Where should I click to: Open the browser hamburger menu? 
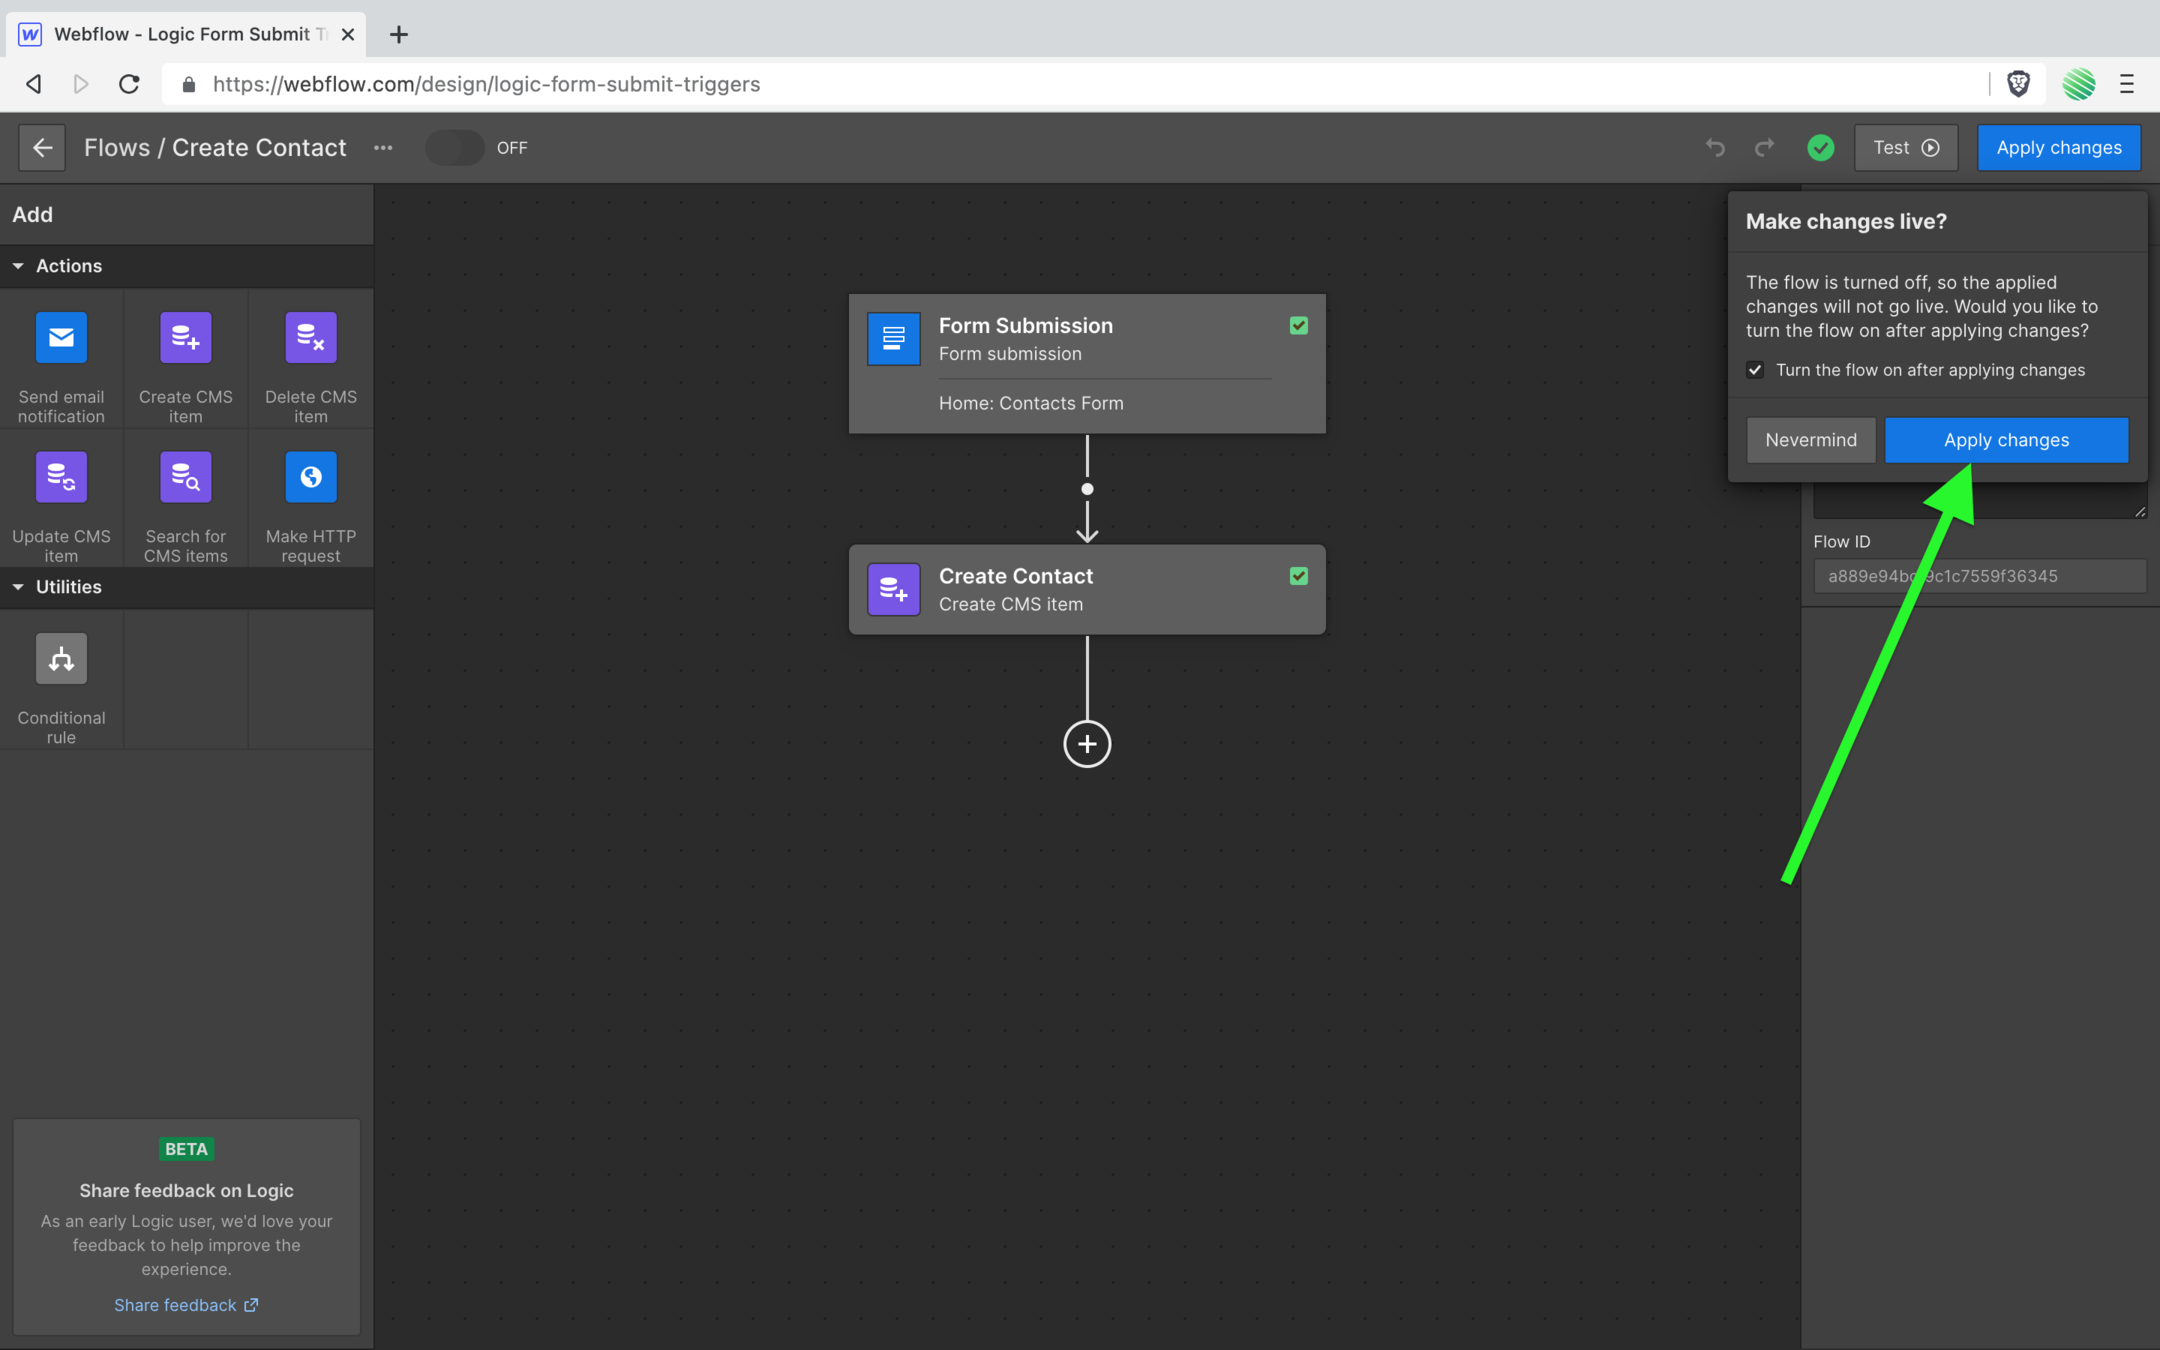[x=2127, y=84]
